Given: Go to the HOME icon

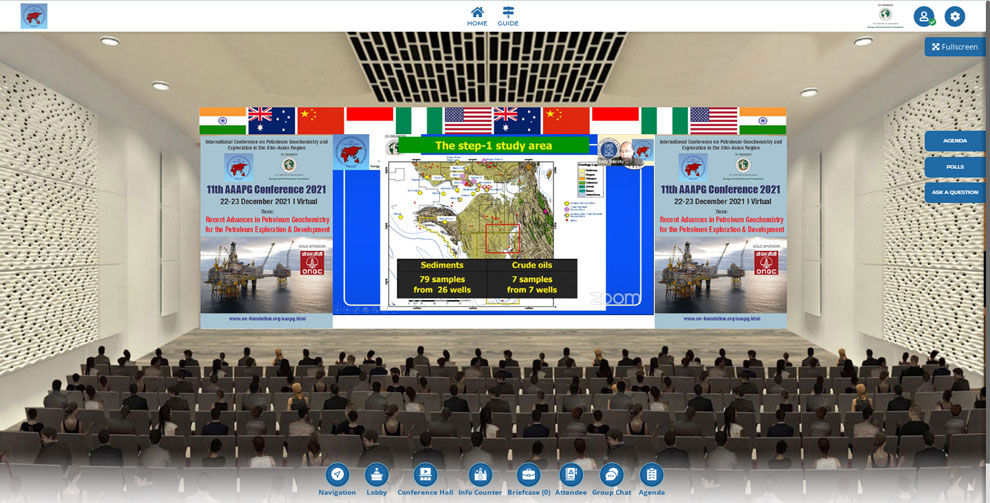Looking at the screenshot, I should (477, 16).
